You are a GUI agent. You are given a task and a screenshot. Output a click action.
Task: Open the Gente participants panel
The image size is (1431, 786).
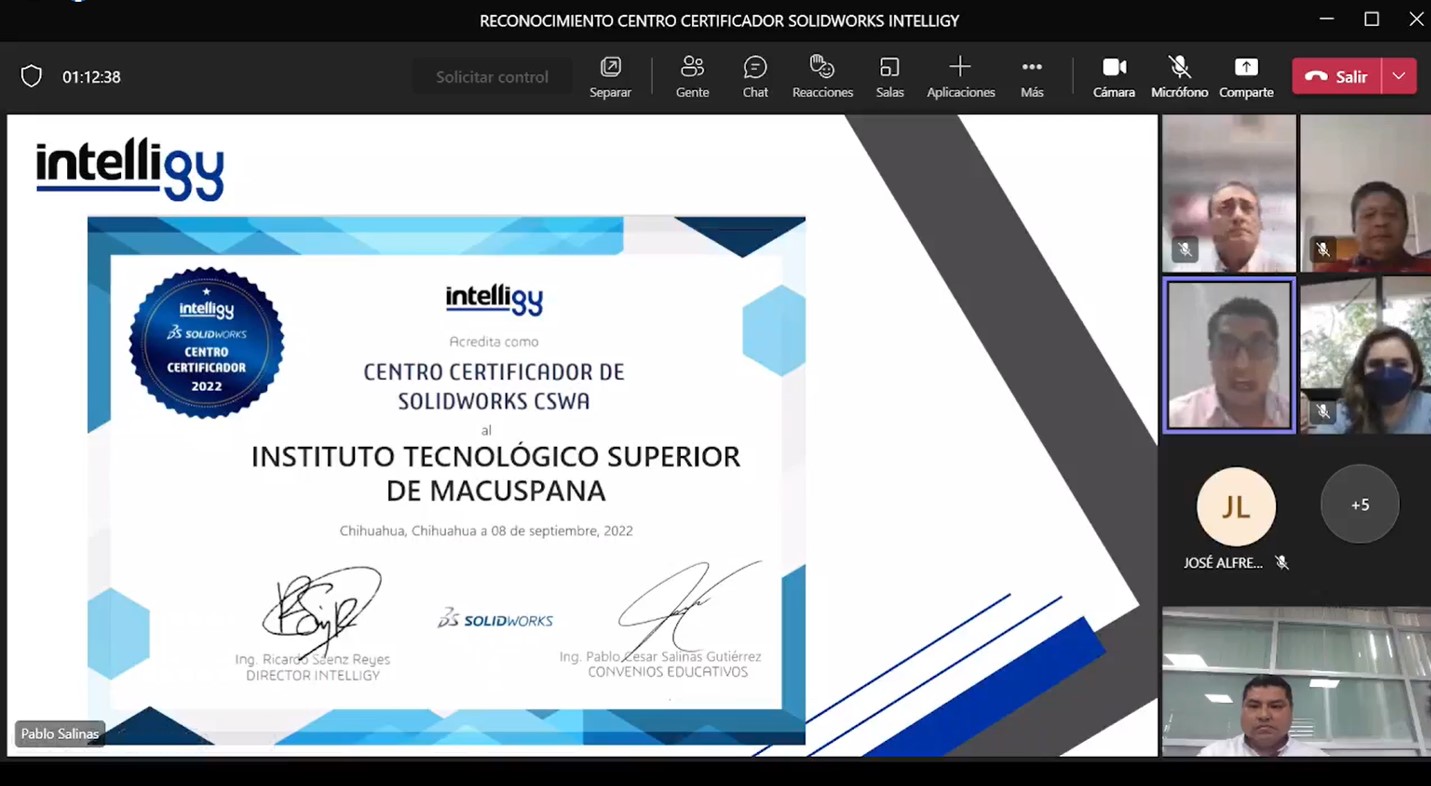(x=692, y=77)
